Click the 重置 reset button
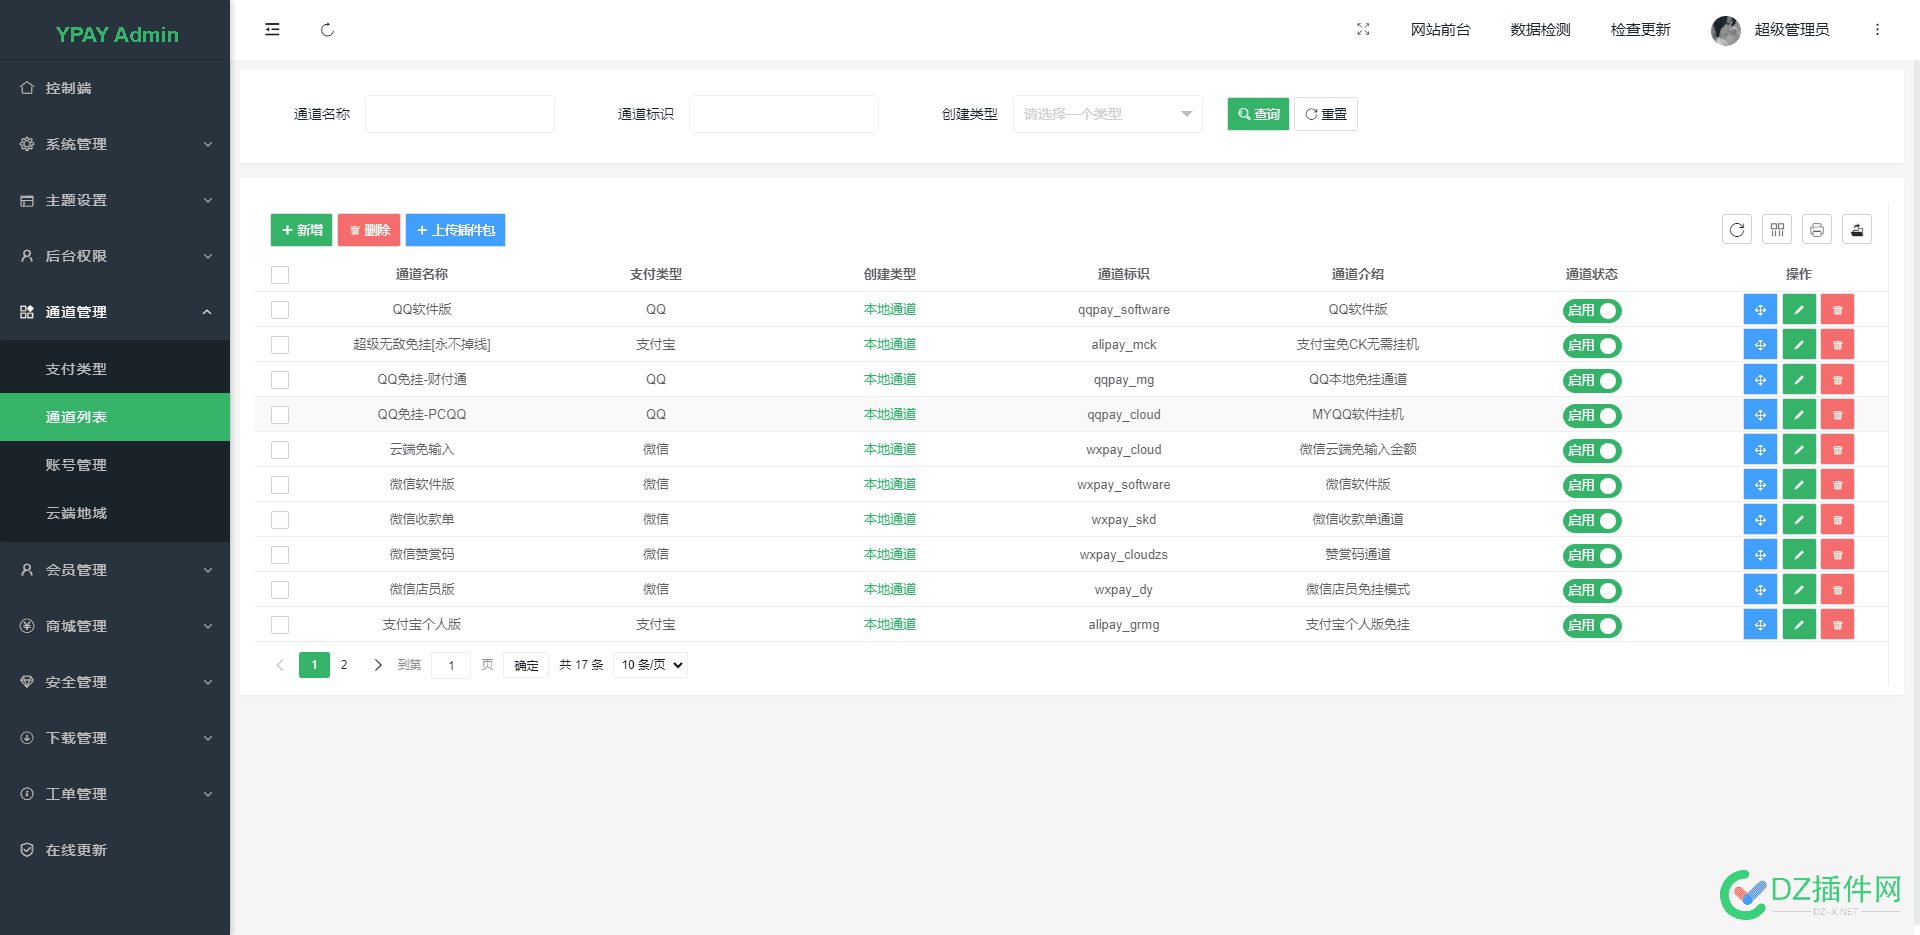Image resolution: width=1920 pixels, height=935 pixels. tap(1326, 114)
